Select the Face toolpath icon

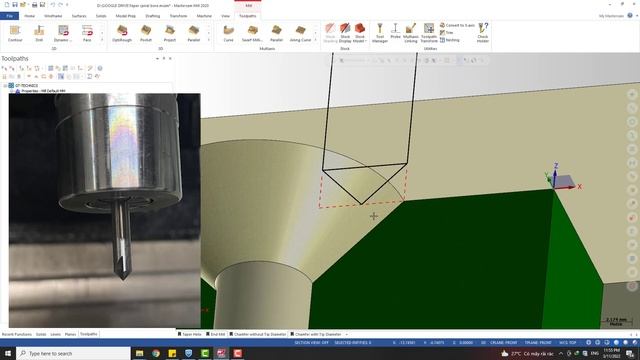(x=87, y=33)
